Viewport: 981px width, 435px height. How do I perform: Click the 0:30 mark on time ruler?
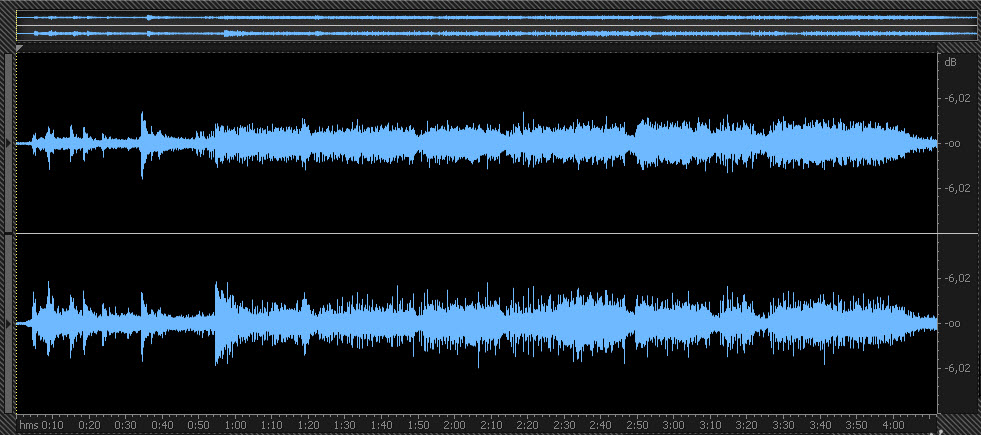[x=126, y=425]
